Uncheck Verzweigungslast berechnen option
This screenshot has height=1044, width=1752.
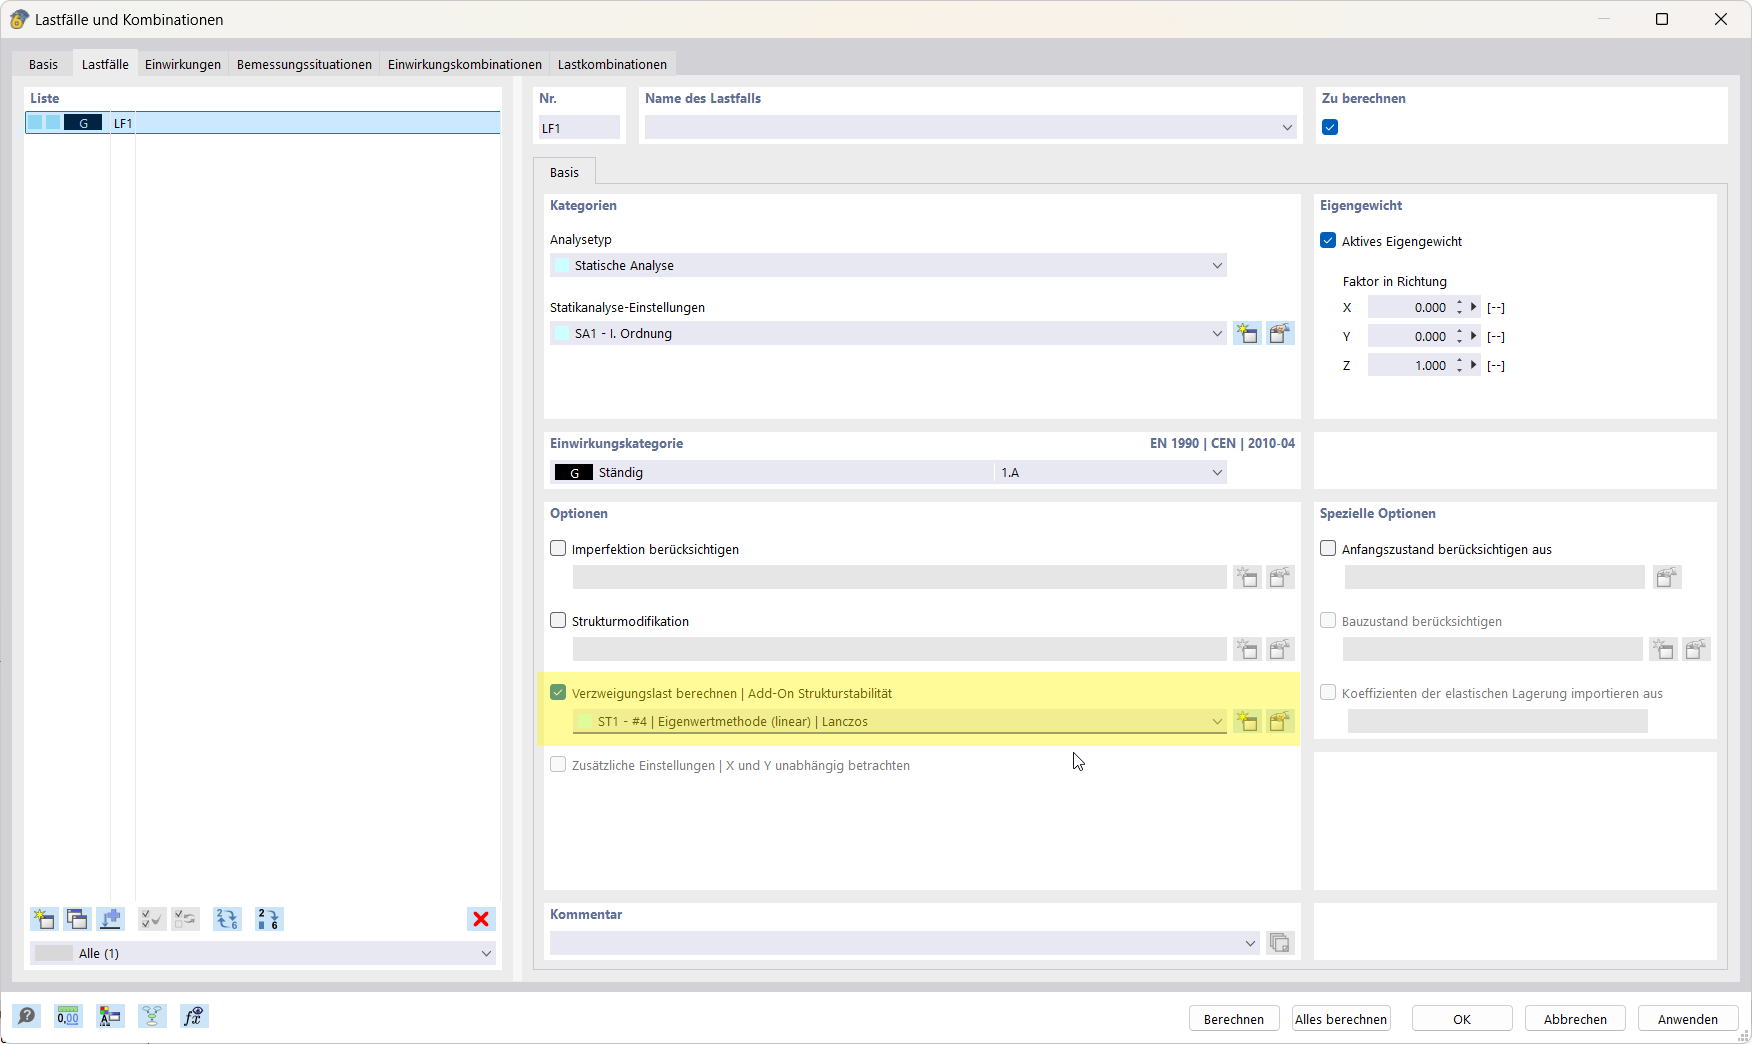(x=558, y=693)
